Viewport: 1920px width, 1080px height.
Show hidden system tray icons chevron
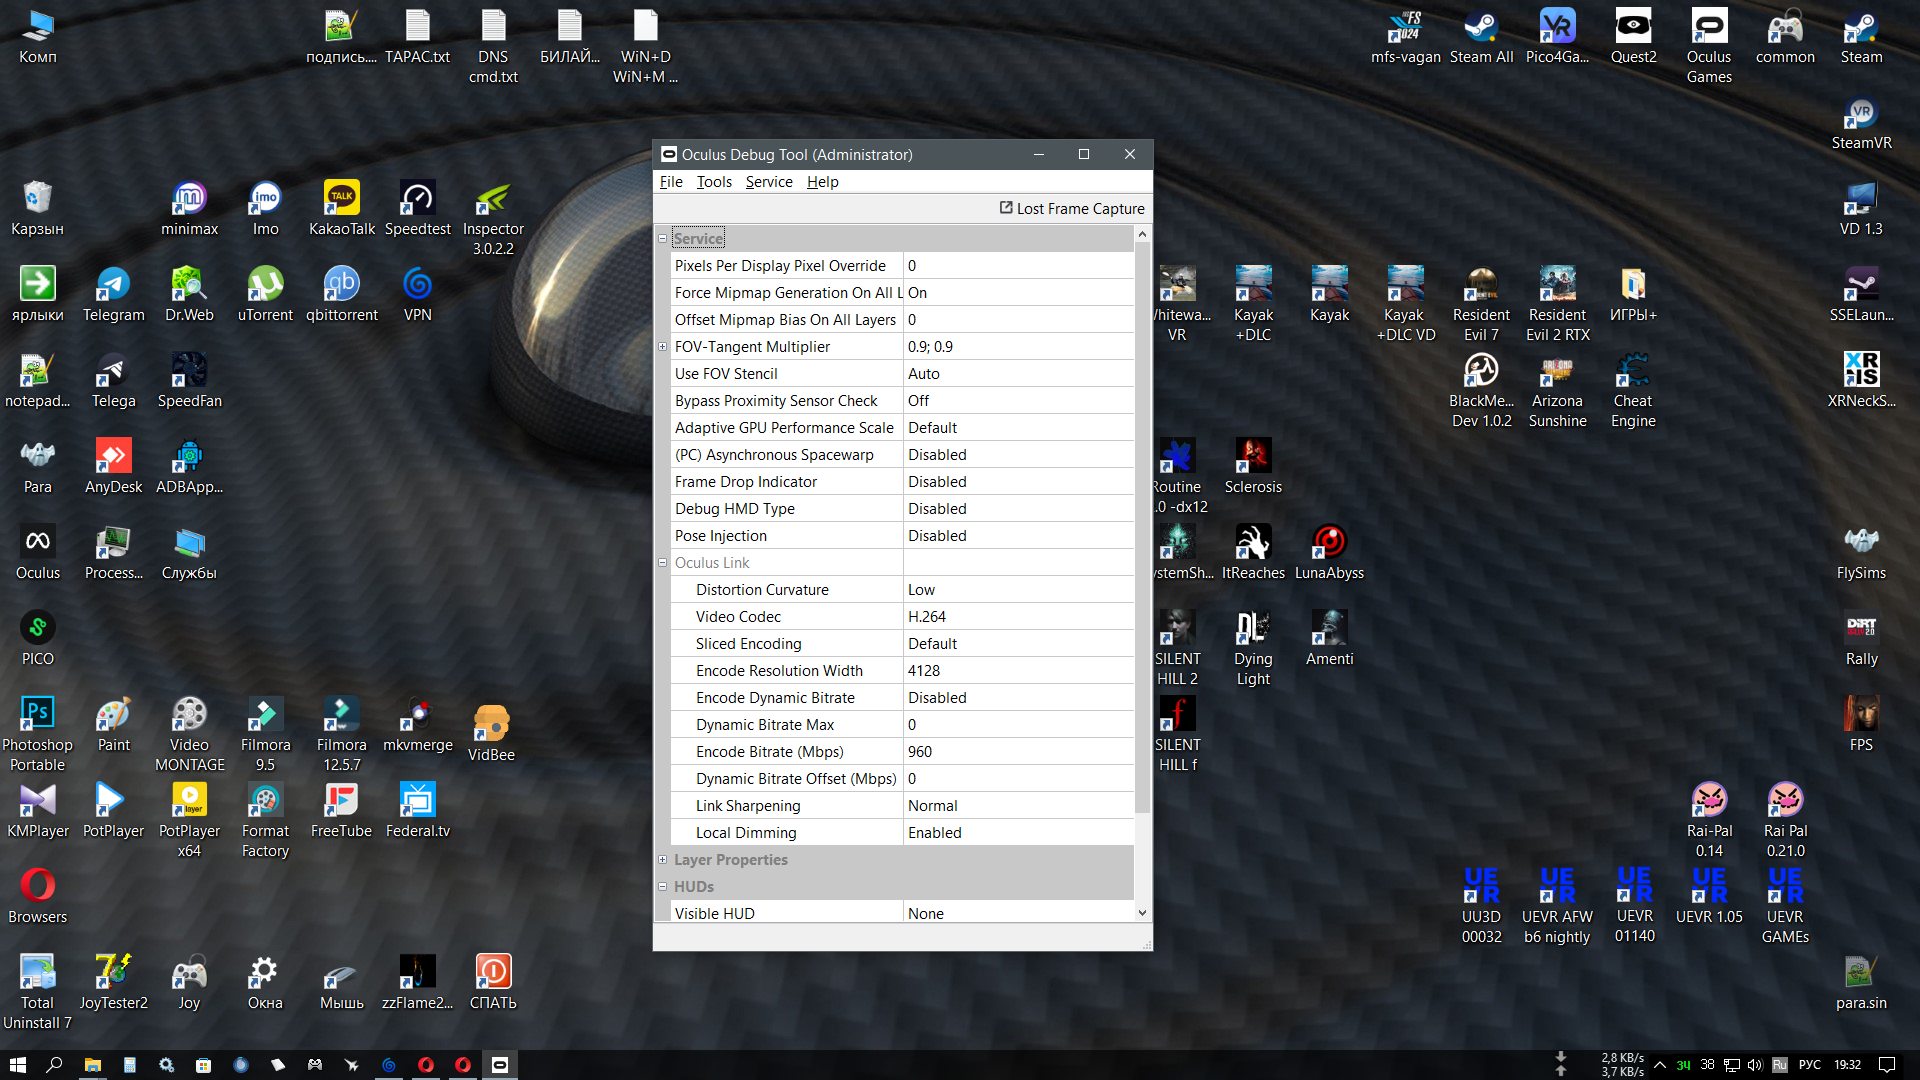1660,1065
